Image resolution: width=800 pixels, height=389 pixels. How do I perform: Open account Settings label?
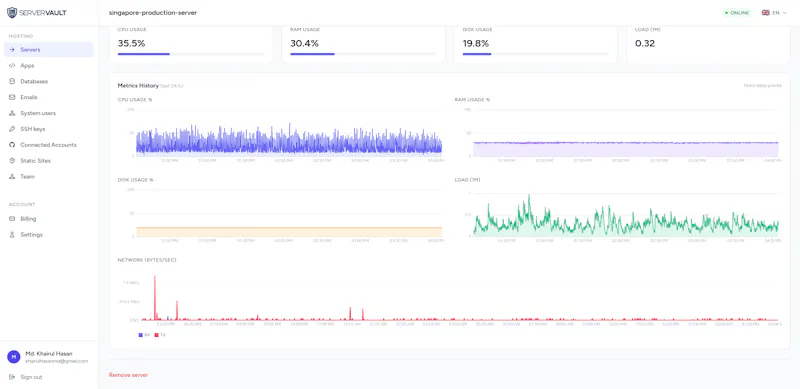tap(32, 234)
